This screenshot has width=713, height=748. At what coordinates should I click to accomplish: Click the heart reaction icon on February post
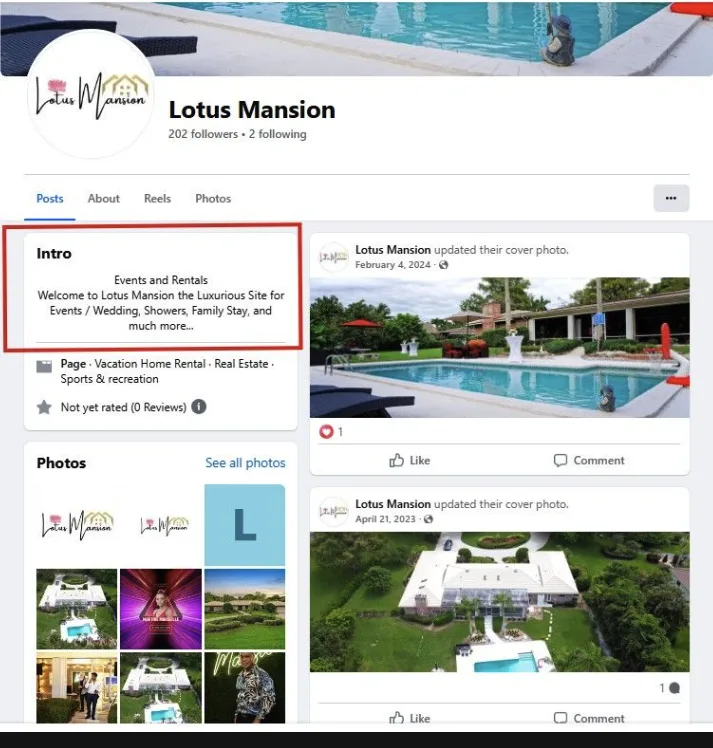click(x=326, y=432)
